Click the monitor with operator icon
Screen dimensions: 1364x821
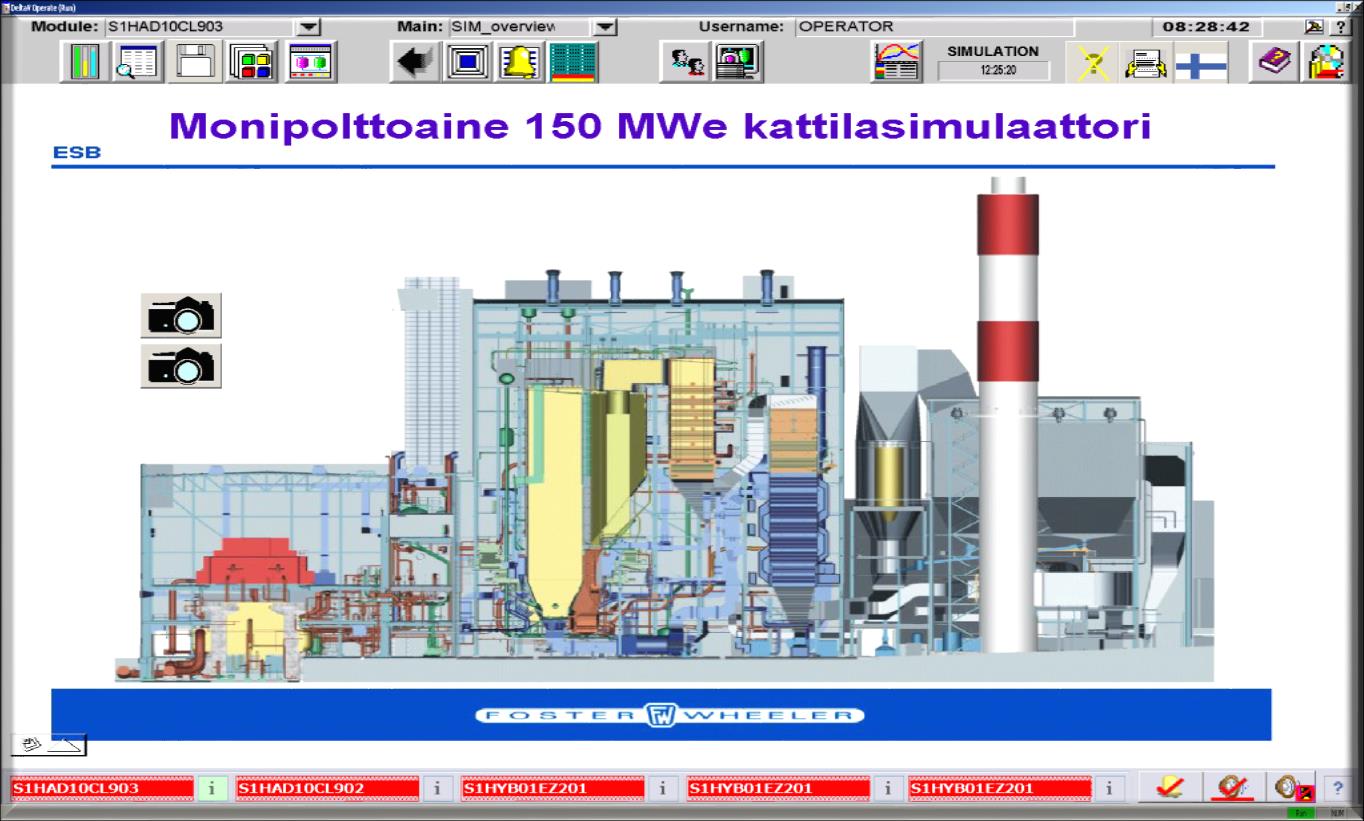737,62
